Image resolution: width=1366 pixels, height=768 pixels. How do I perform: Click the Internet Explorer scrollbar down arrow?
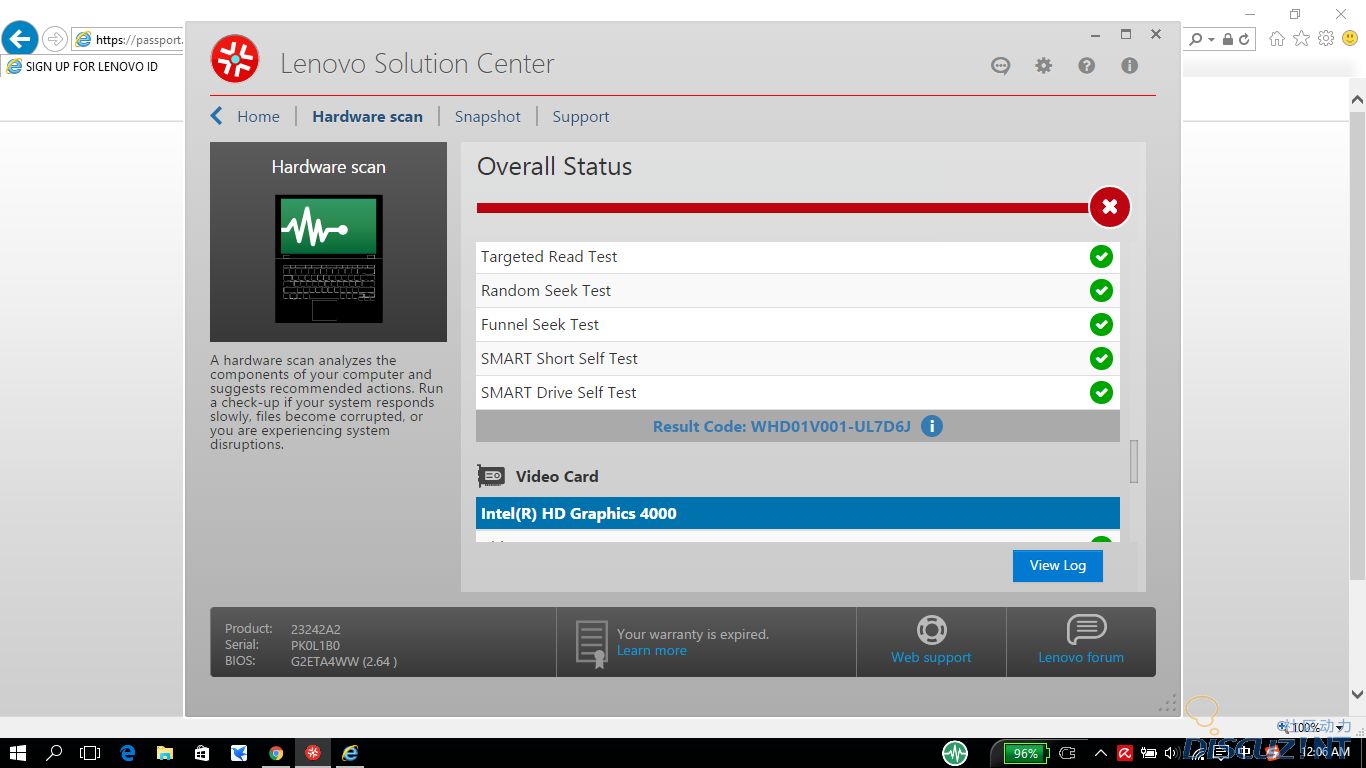point(1357,693)
